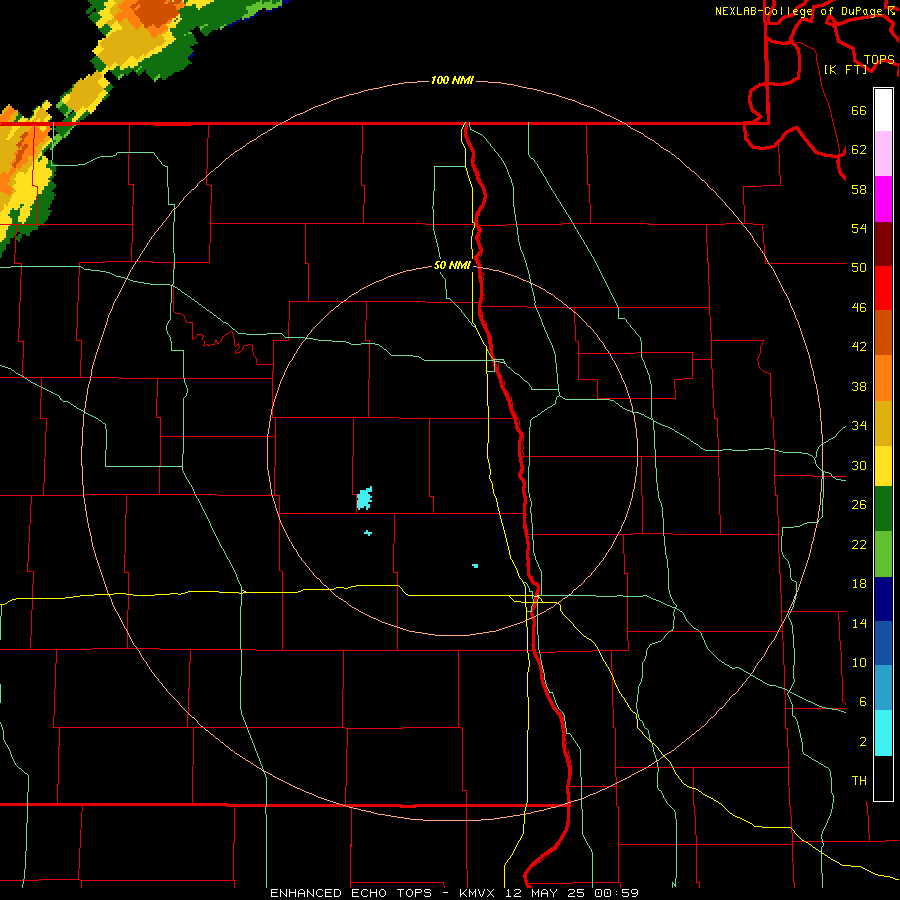Click the gold swatch near 34
This screenshot has height=900, width=900.
pos(883,423)
